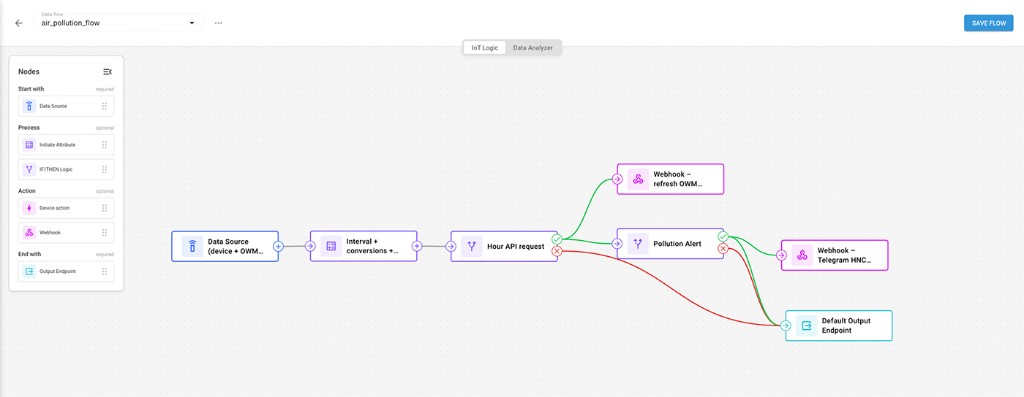Select the Output Endpoint icon in Nodes panel
This screenshot has width=1024, height=397.
29,271
